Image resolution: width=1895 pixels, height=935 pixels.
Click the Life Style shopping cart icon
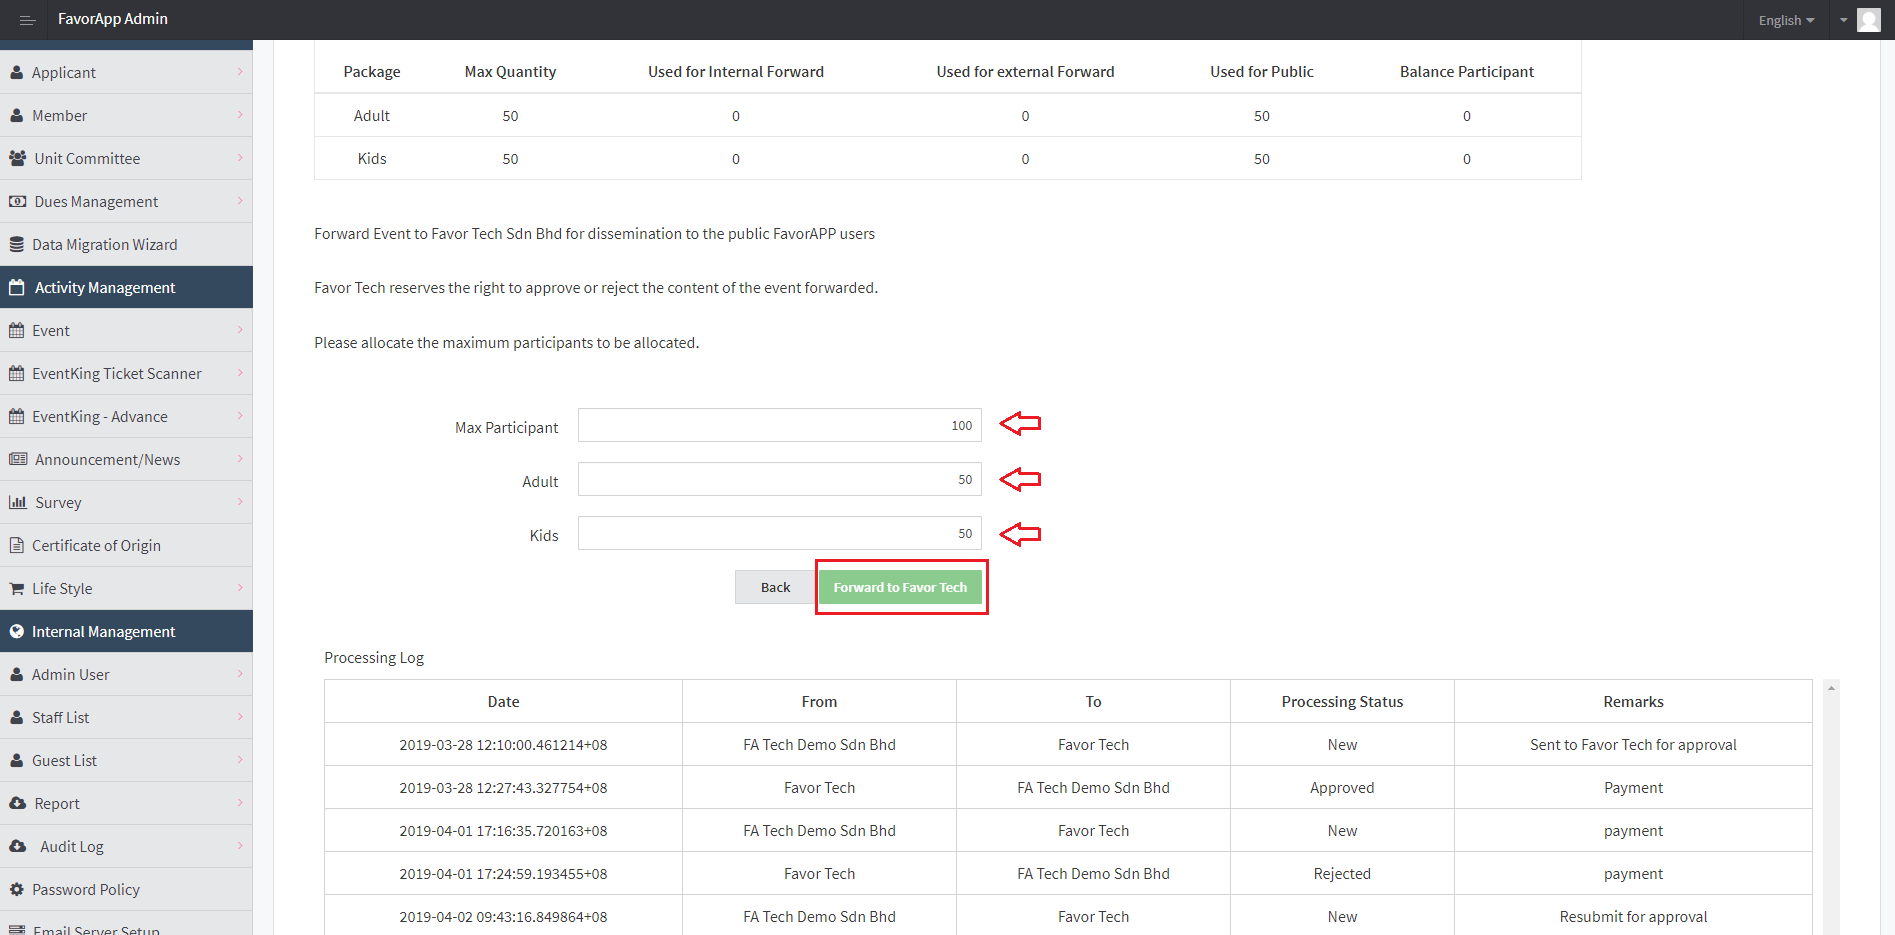pyautogui.click(x=16, y=588)
